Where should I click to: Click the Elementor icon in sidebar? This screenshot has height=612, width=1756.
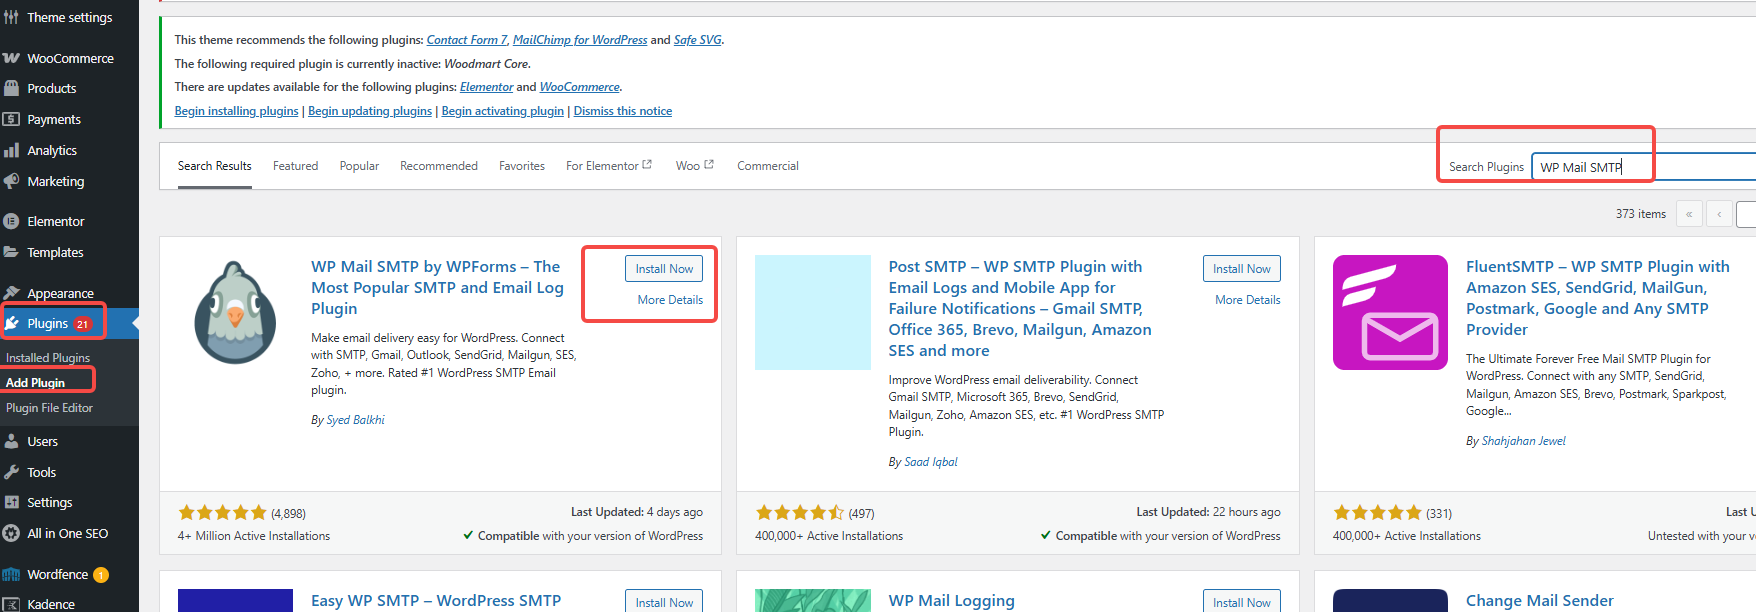pos(12,221)
